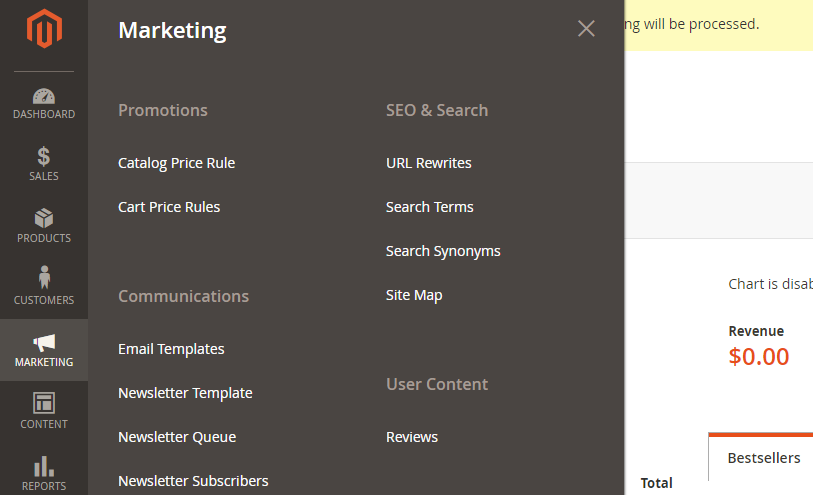Open the Sales dollar icon

(x=44, y=155)
